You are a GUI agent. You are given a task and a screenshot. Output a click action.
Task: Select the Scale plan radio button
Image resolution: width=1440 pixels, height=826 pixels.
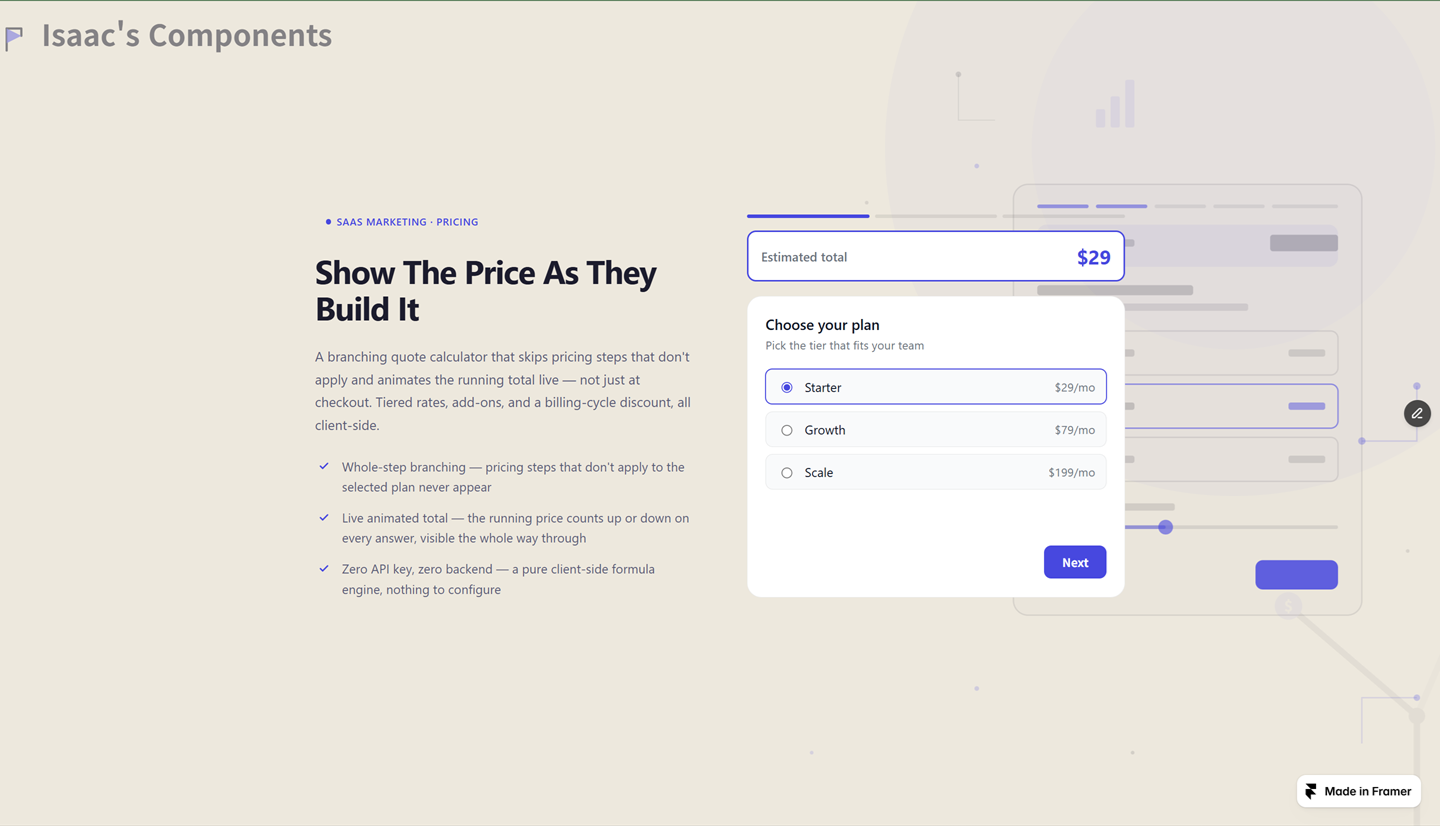point(787,473)
